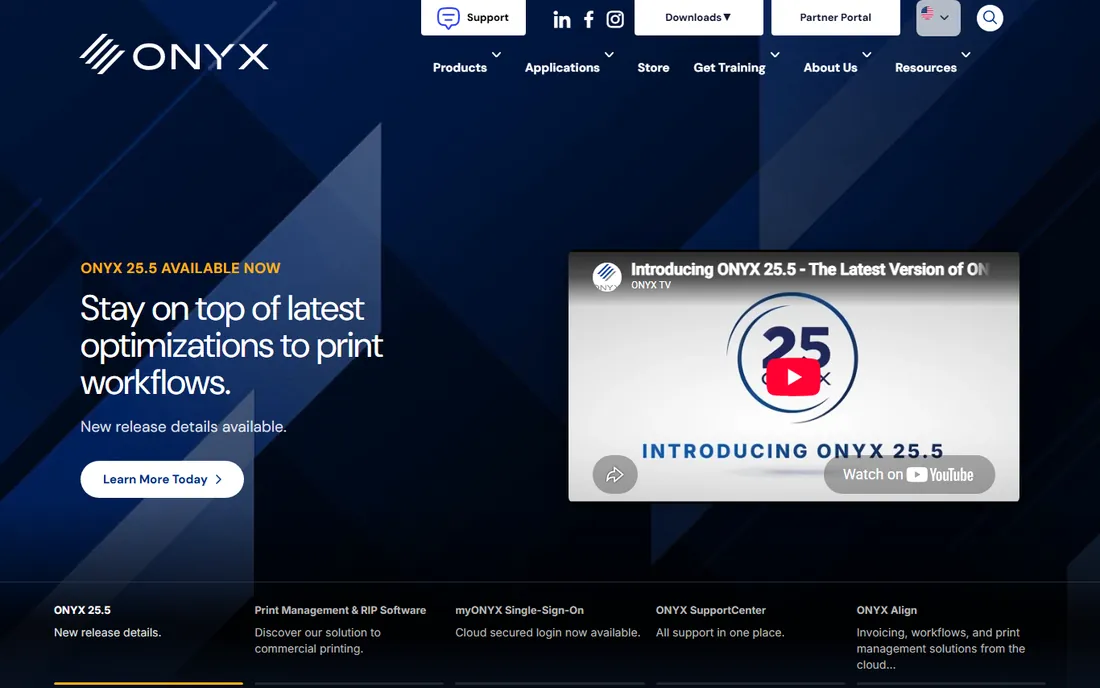Expand the chevron next to Resources

pos(966,55)
